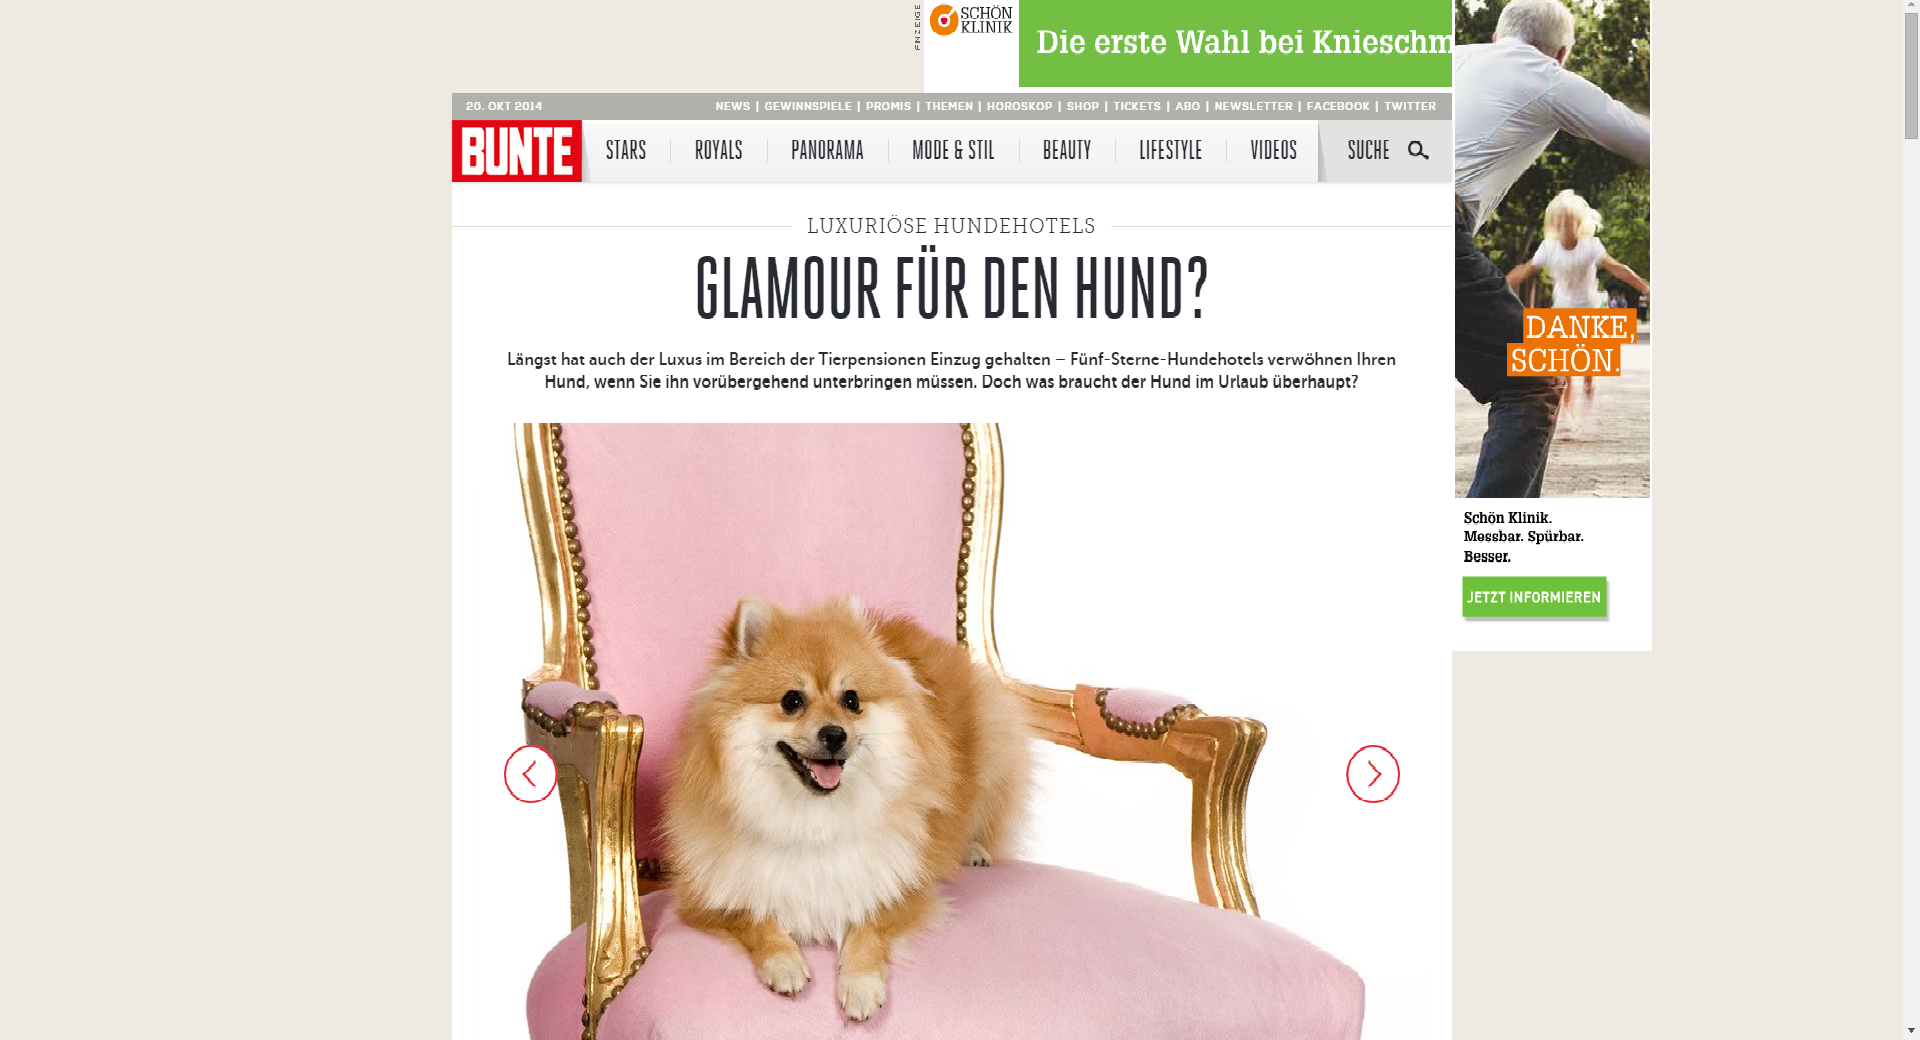Screen dimensions: 1920x1040
Task: Click the BUNTE logo
Action: pos(517,151)
